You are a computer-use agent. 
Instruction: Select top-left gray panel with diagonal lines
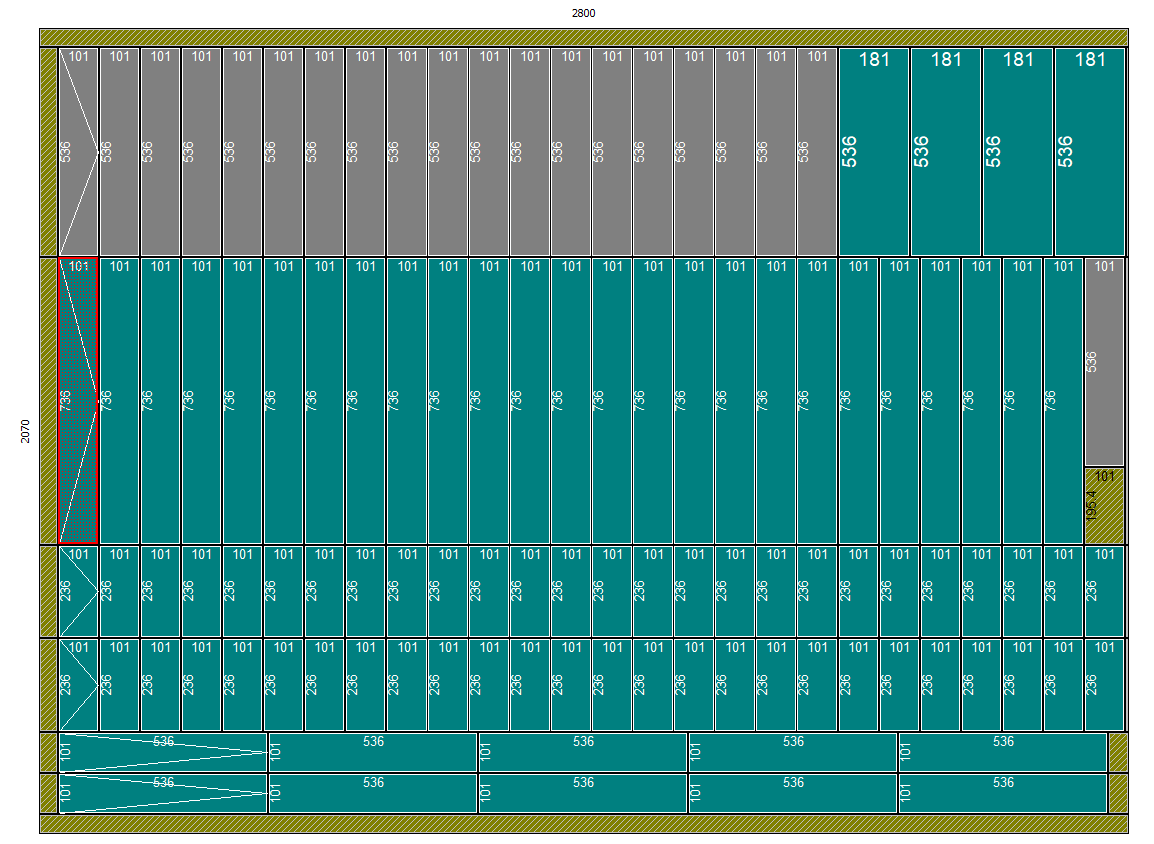(x=78, y=151)
